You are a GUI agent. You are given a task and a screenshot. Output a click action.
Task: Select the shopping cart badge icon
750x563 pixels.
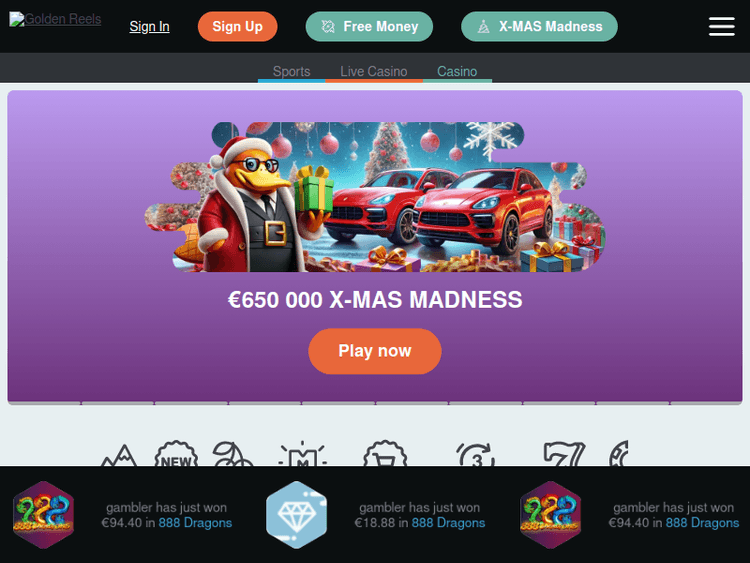coord(385,453)
